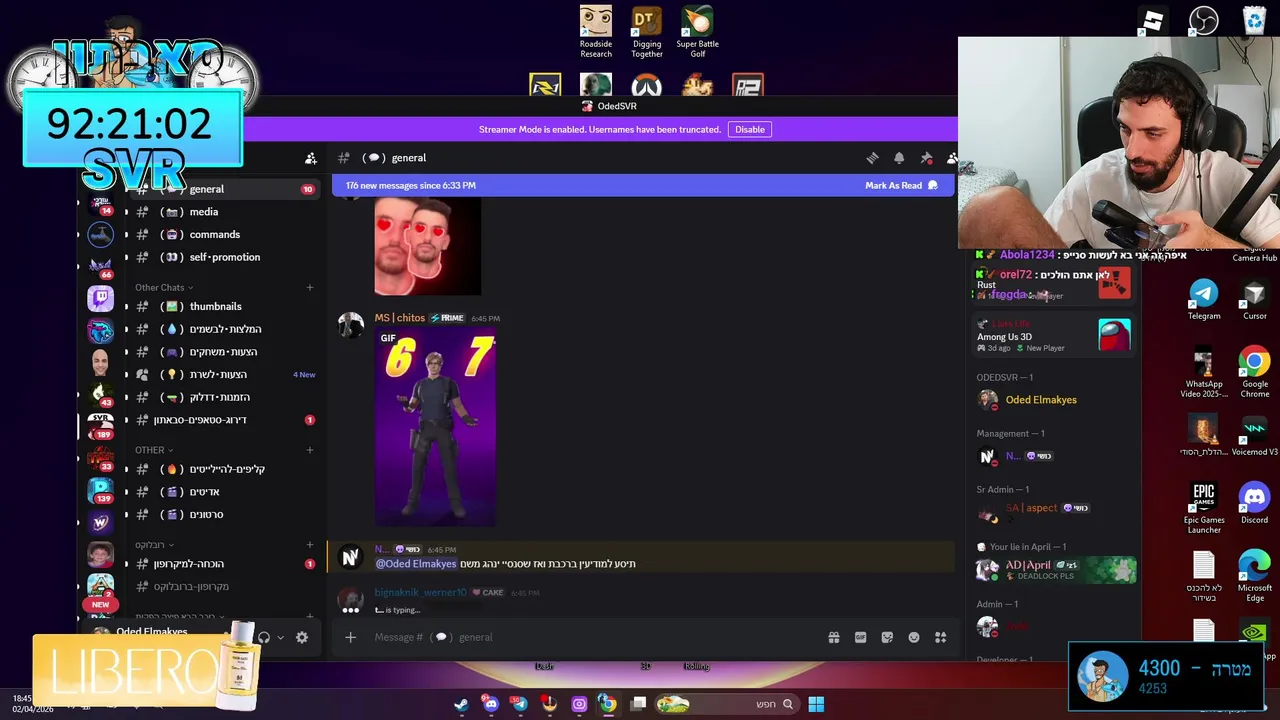Open Steam icon on taskbar
Screen dimensions: 1280x720
(x=461, y=704)
